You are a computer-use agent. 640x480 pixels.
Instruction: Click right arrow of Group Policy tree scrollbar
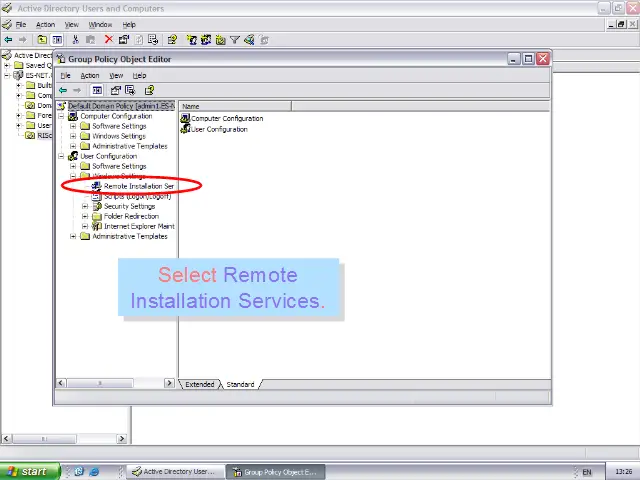[x=169, y=383]
